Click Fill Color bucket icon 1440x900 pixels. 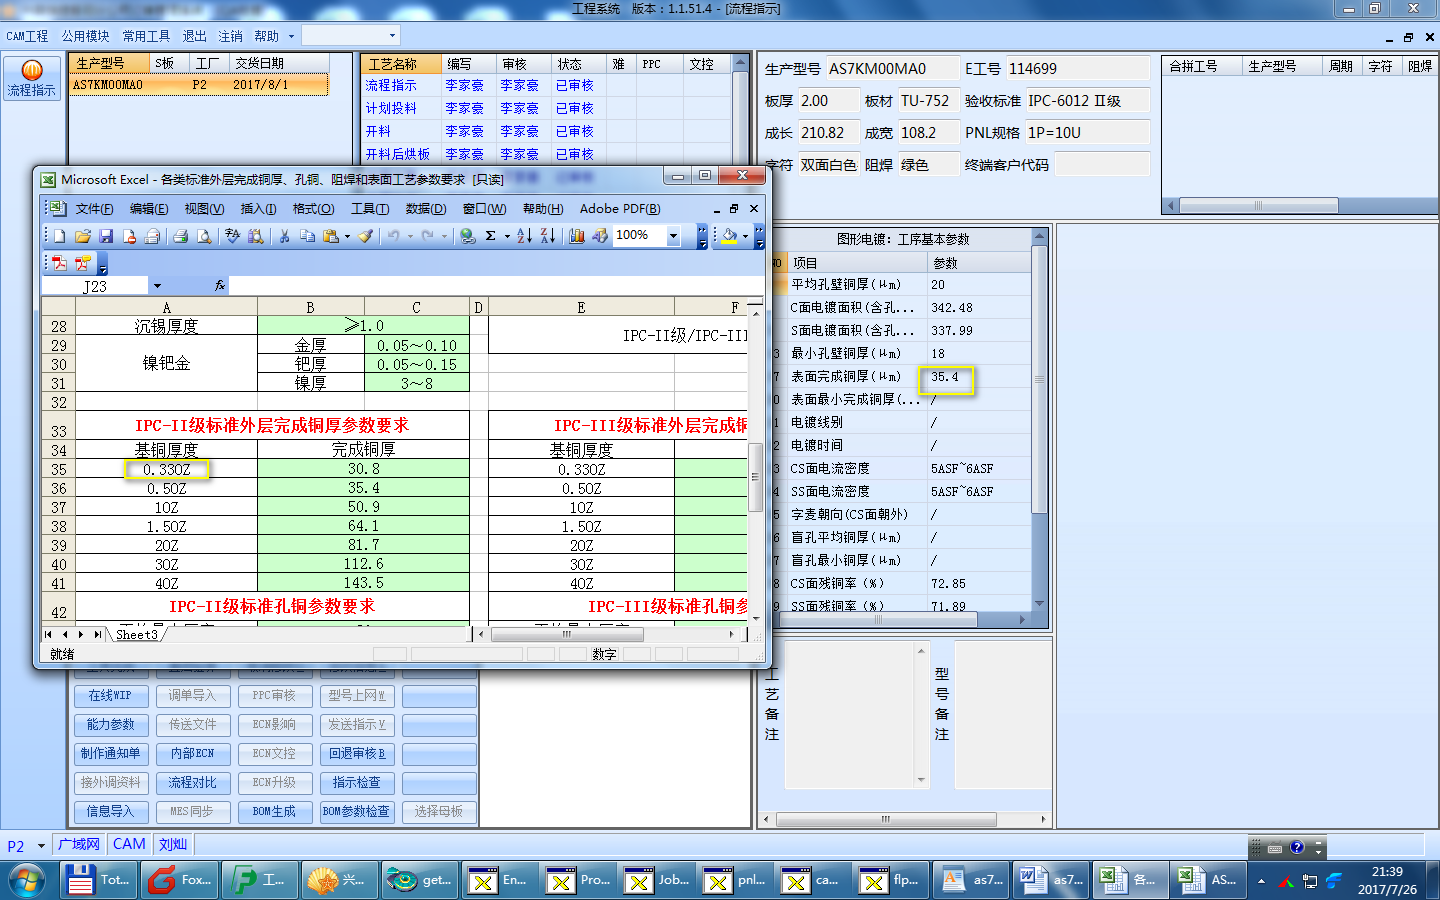[730, 236]
